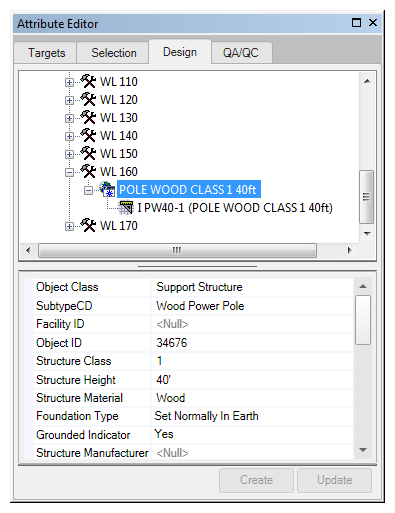The height and width of the screenshot is (513, 395).
Task: Open the Design tab
Action: pyautogui.click(x=180, y=52)
